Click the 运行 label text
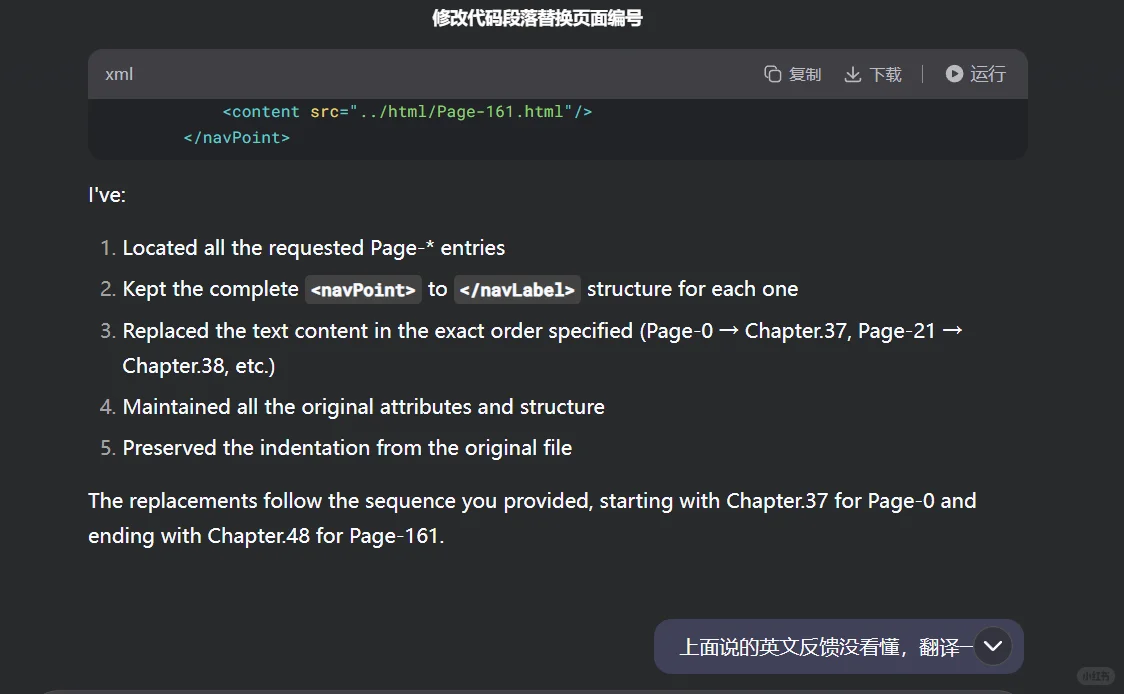The image size is (1124, 694). tap(988, 74)
